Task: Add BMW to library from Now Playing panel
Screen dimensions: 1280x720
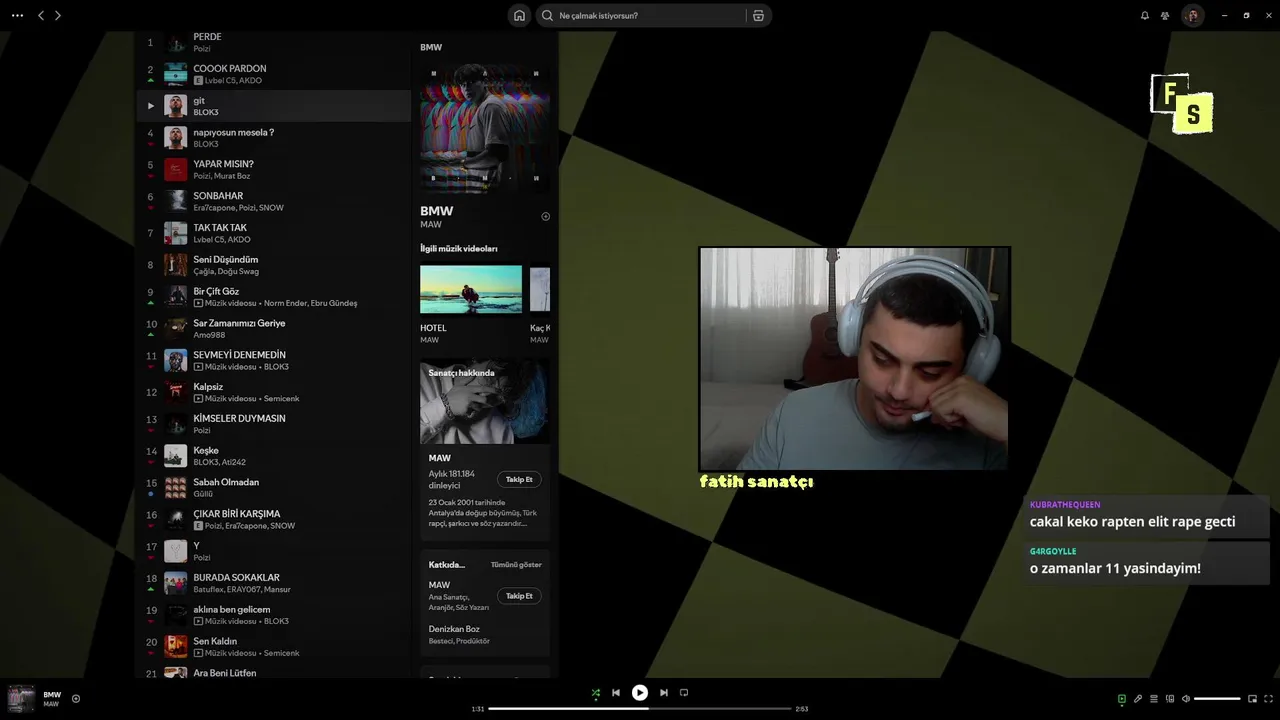Action: (x=545, y=216)
